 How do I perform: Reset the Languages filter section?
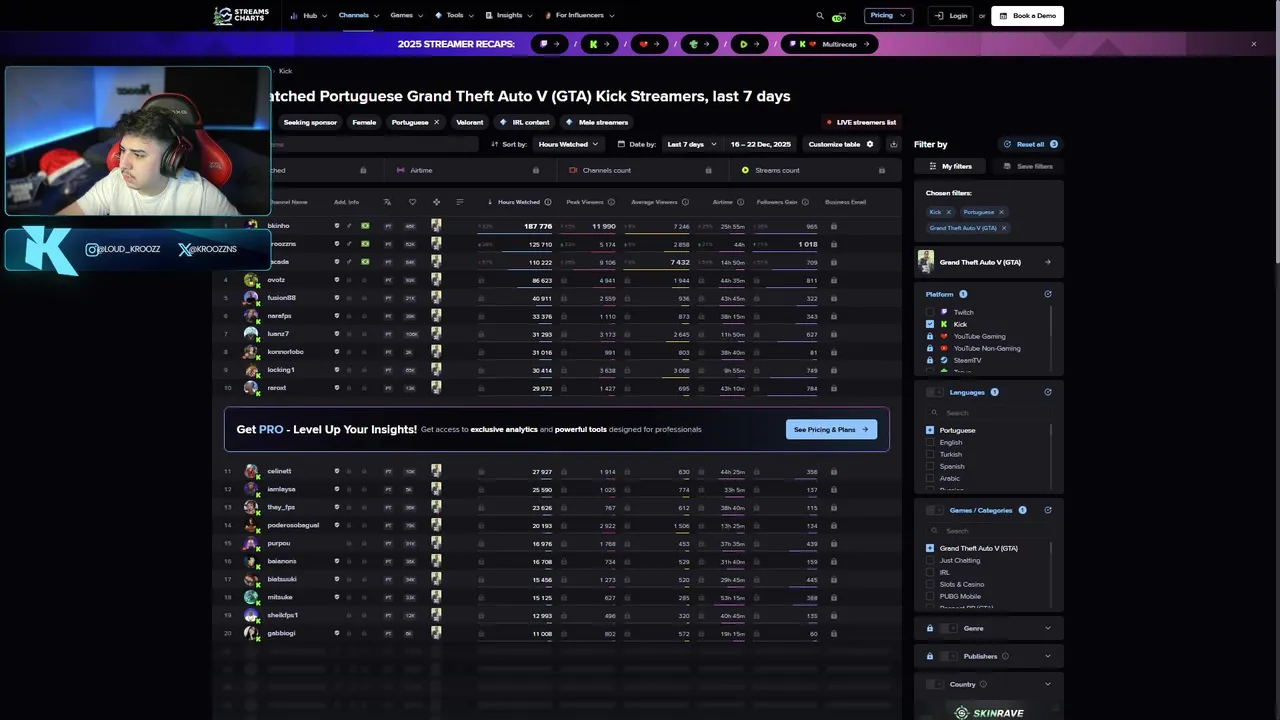(1048, 392)
